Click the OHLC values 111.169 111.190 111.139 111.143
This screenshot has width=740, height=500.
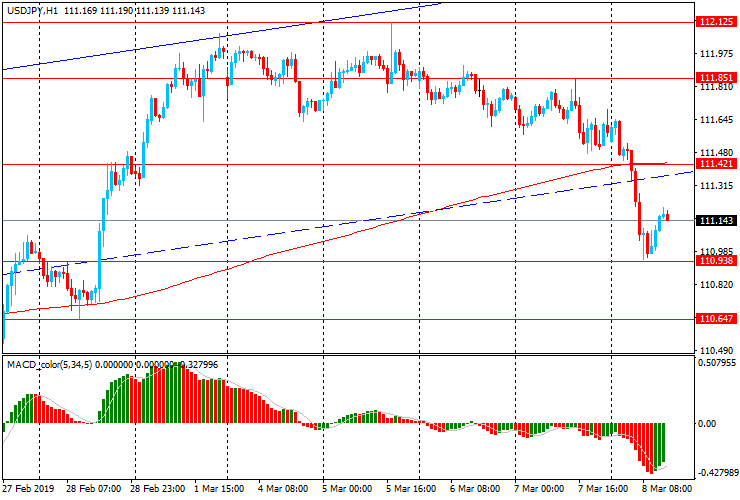134,10
